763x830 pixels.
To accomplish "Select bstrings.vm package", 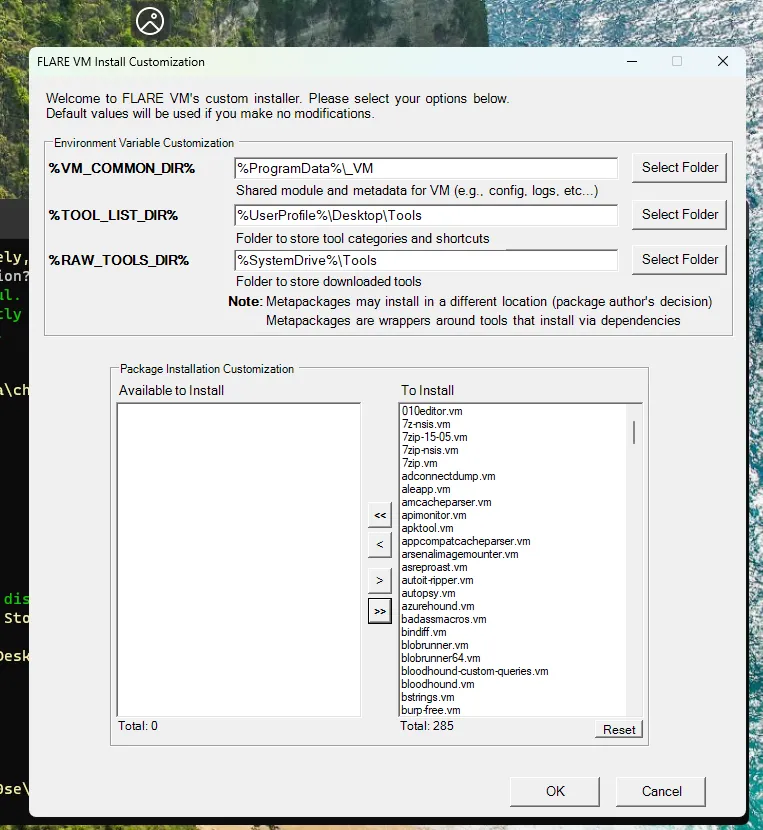I will pos(428,697).
